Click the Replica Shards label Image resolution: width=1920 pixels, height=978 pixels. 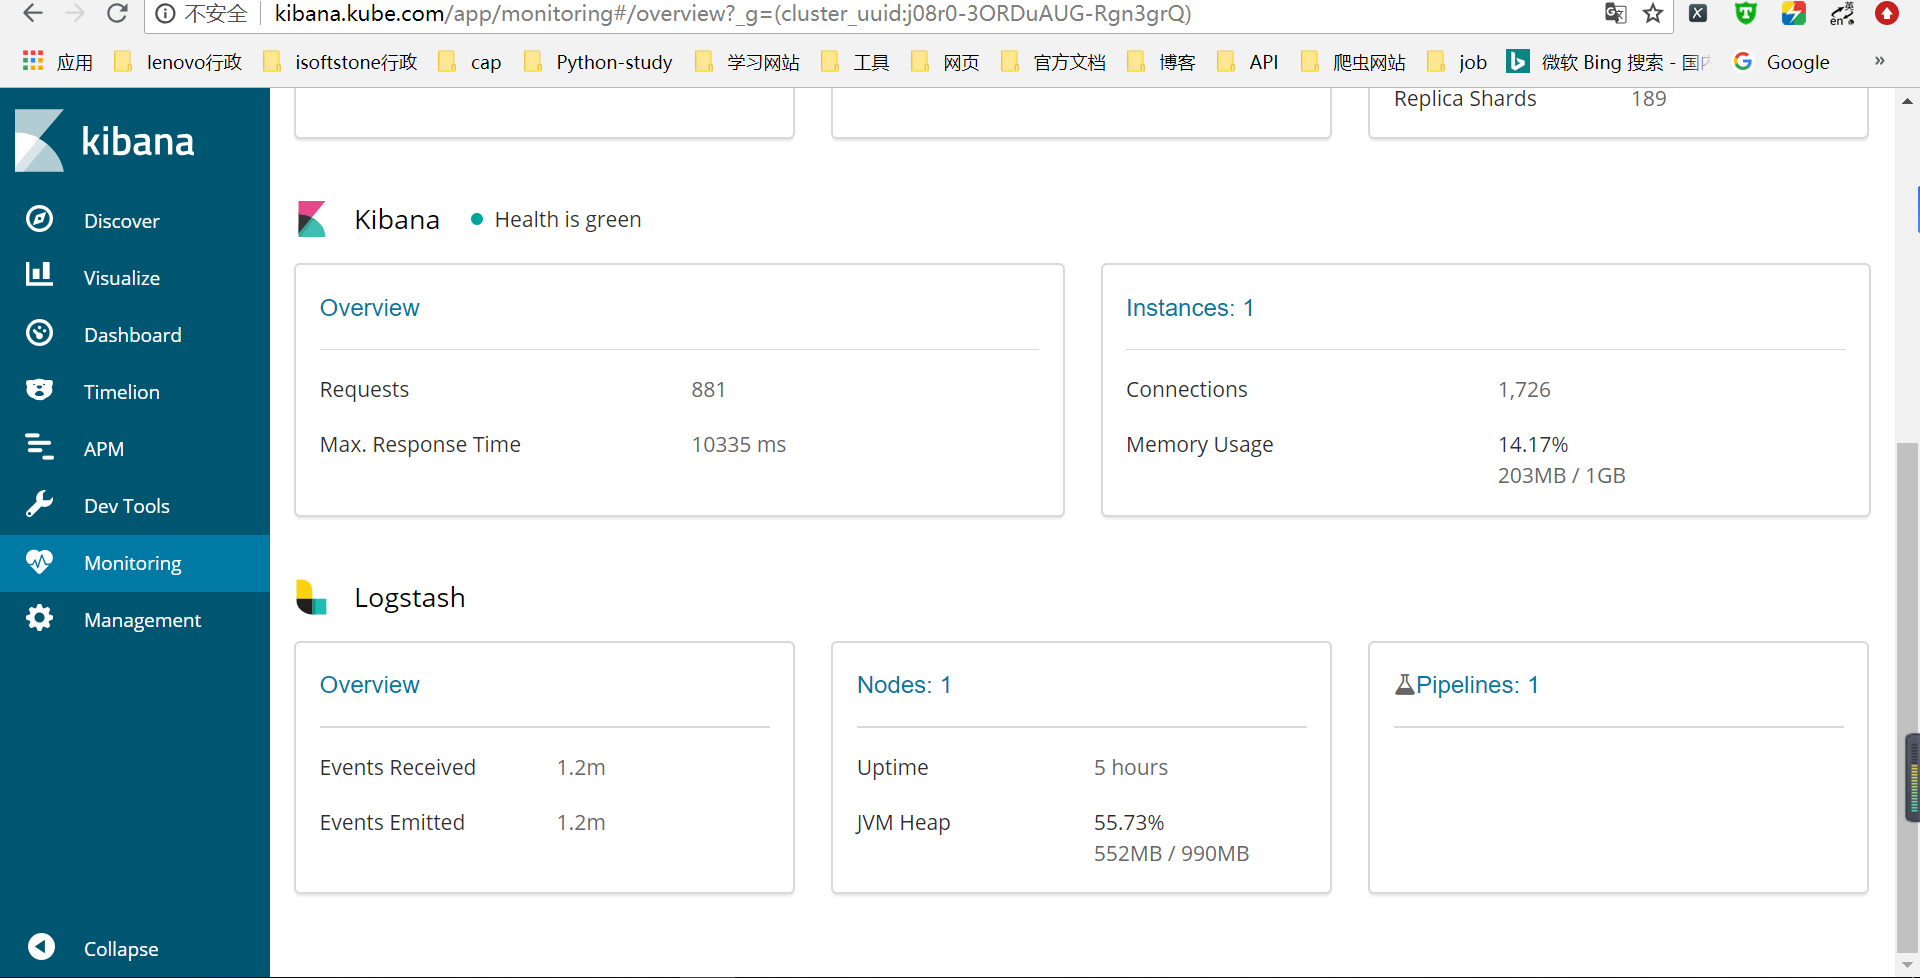1465,99
